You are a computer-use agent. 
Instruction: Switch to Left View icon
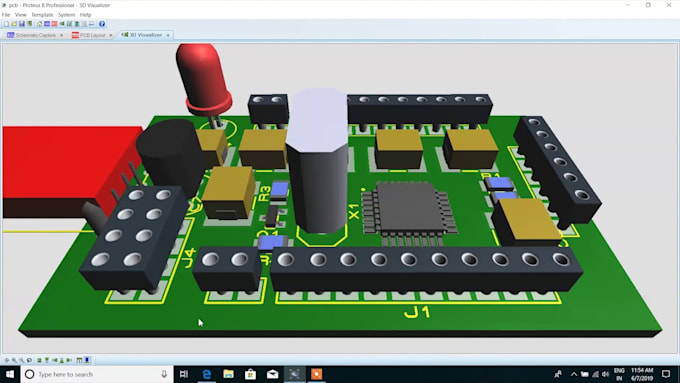coord(55,360)
